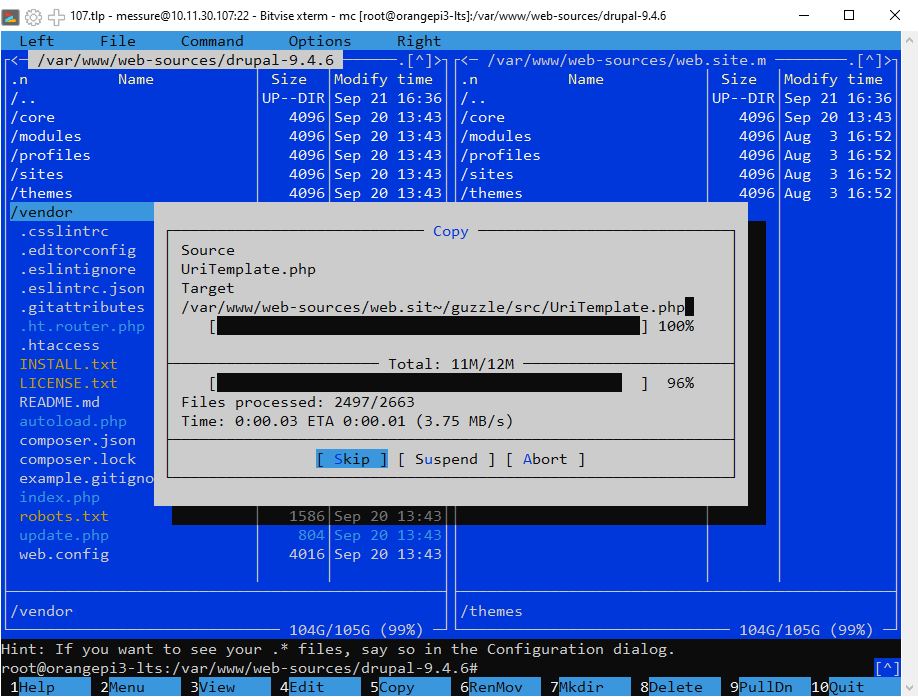
Task: Select README.md file
Action: (x=59, y=402)
